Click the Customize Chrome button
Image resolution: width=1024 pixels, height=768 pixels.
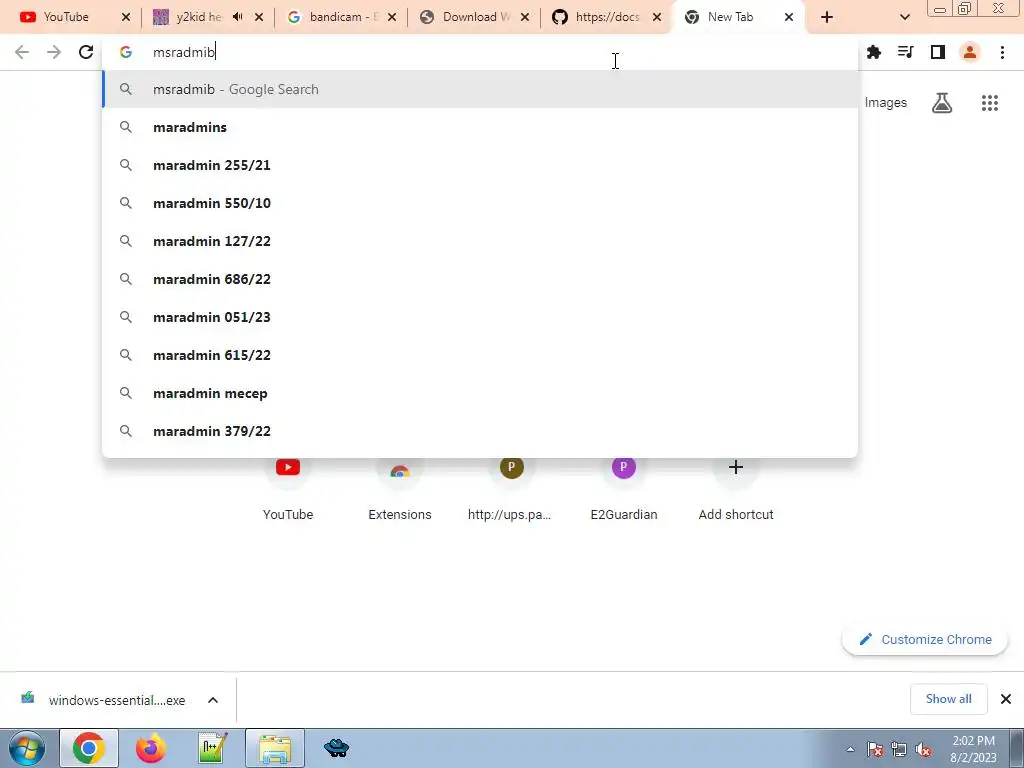[x=925, y=639]
